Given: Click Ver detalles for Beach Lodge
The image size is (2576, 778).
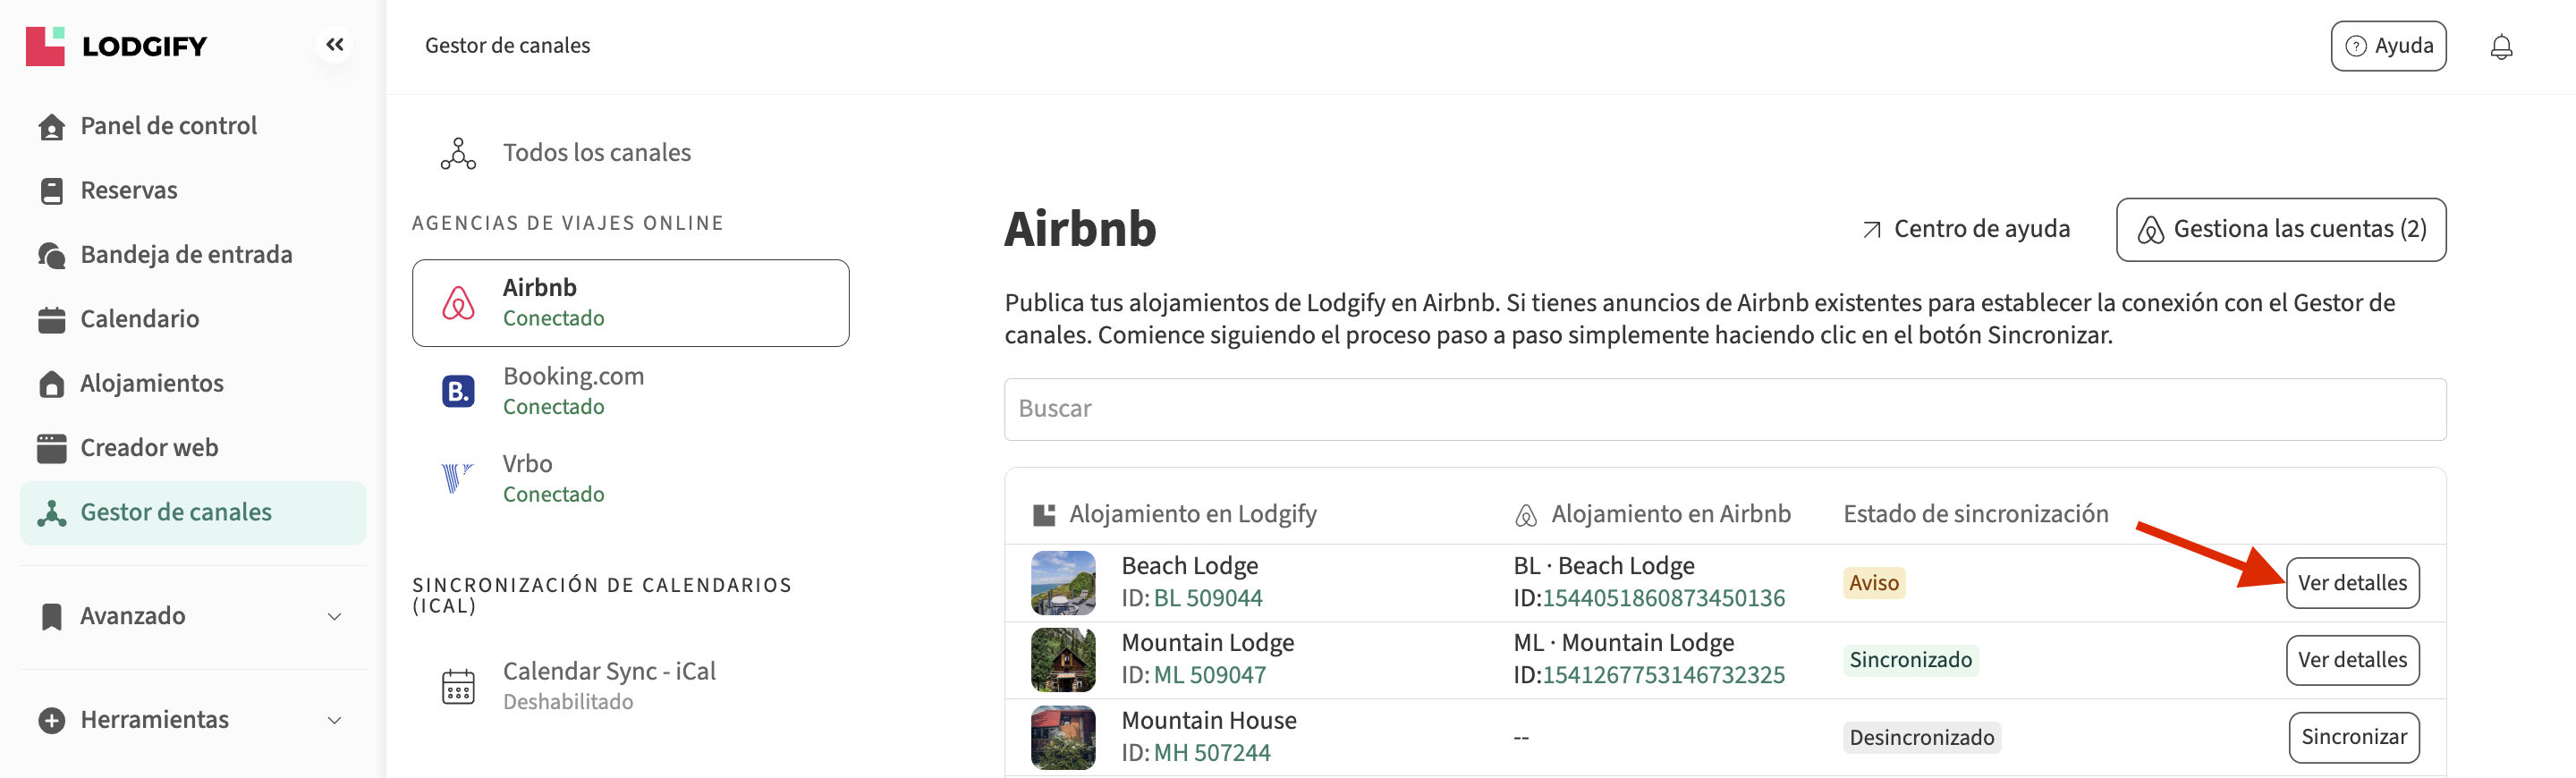Looking at the screenshot, I should click(2351, 583).
